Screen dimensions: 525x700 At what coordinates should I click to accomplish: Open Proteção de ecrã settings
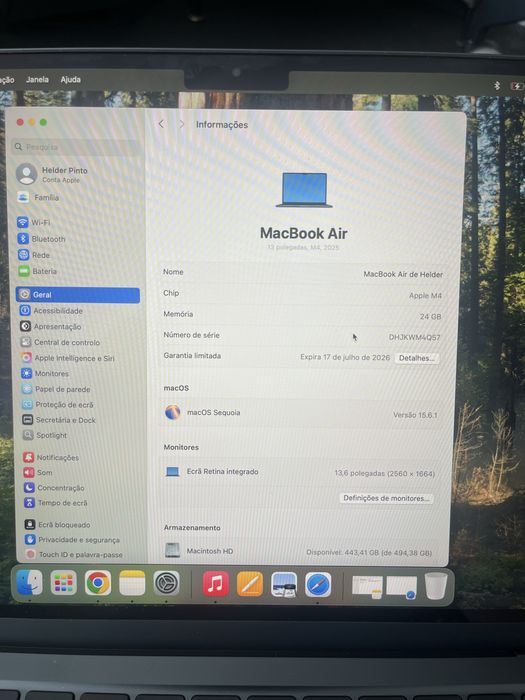[58, 404]
